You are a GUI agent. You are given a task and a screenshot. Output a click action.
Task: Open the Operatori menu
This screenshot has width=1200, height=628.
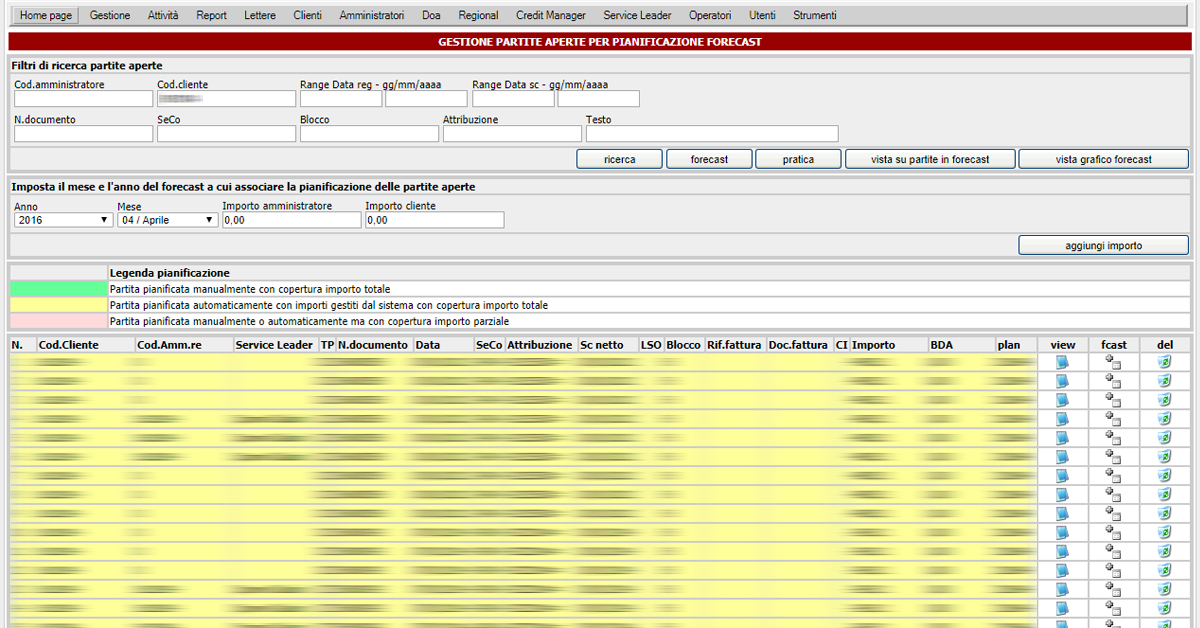point(710,16)
